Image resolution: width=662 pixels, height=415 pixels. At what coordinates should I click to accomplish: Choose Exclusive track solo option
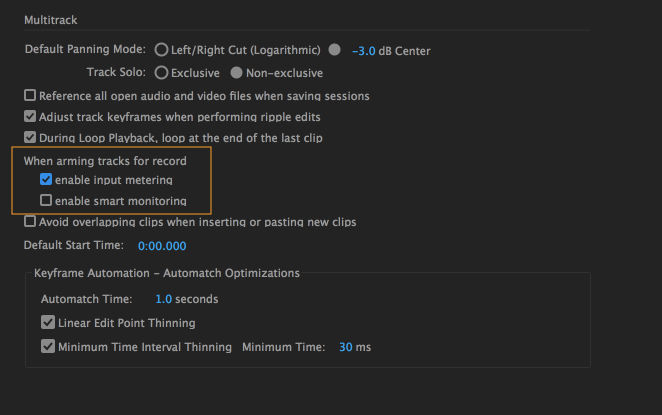point(161,73)
